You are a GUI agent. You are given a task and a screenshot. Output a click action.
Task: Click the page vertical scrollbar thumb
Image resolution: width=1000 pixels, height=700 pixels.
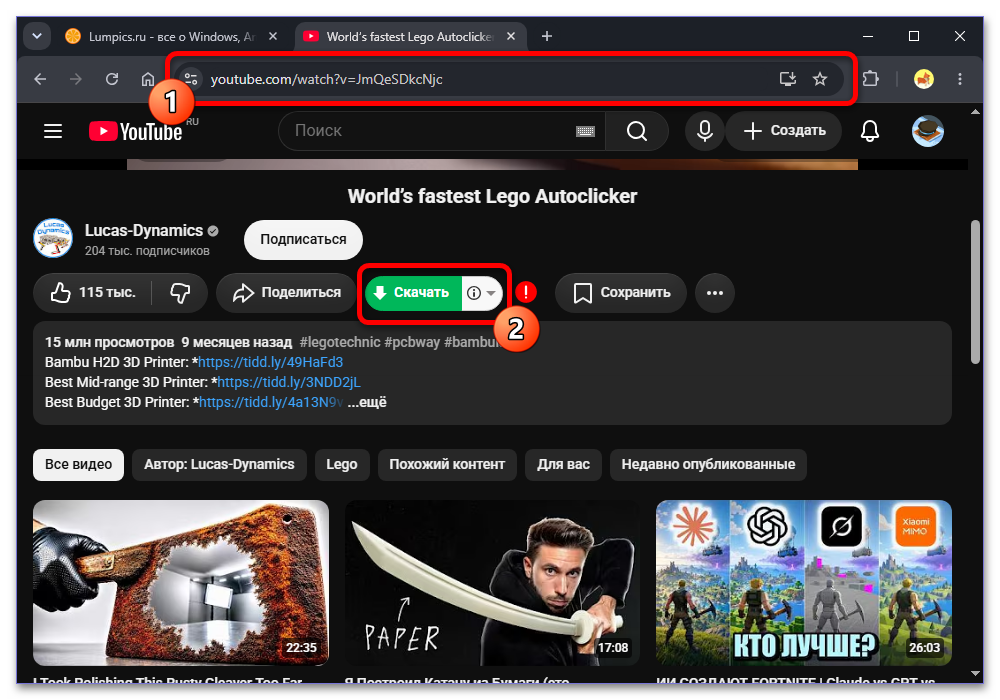pyautogui.click(x=975, y=292)
